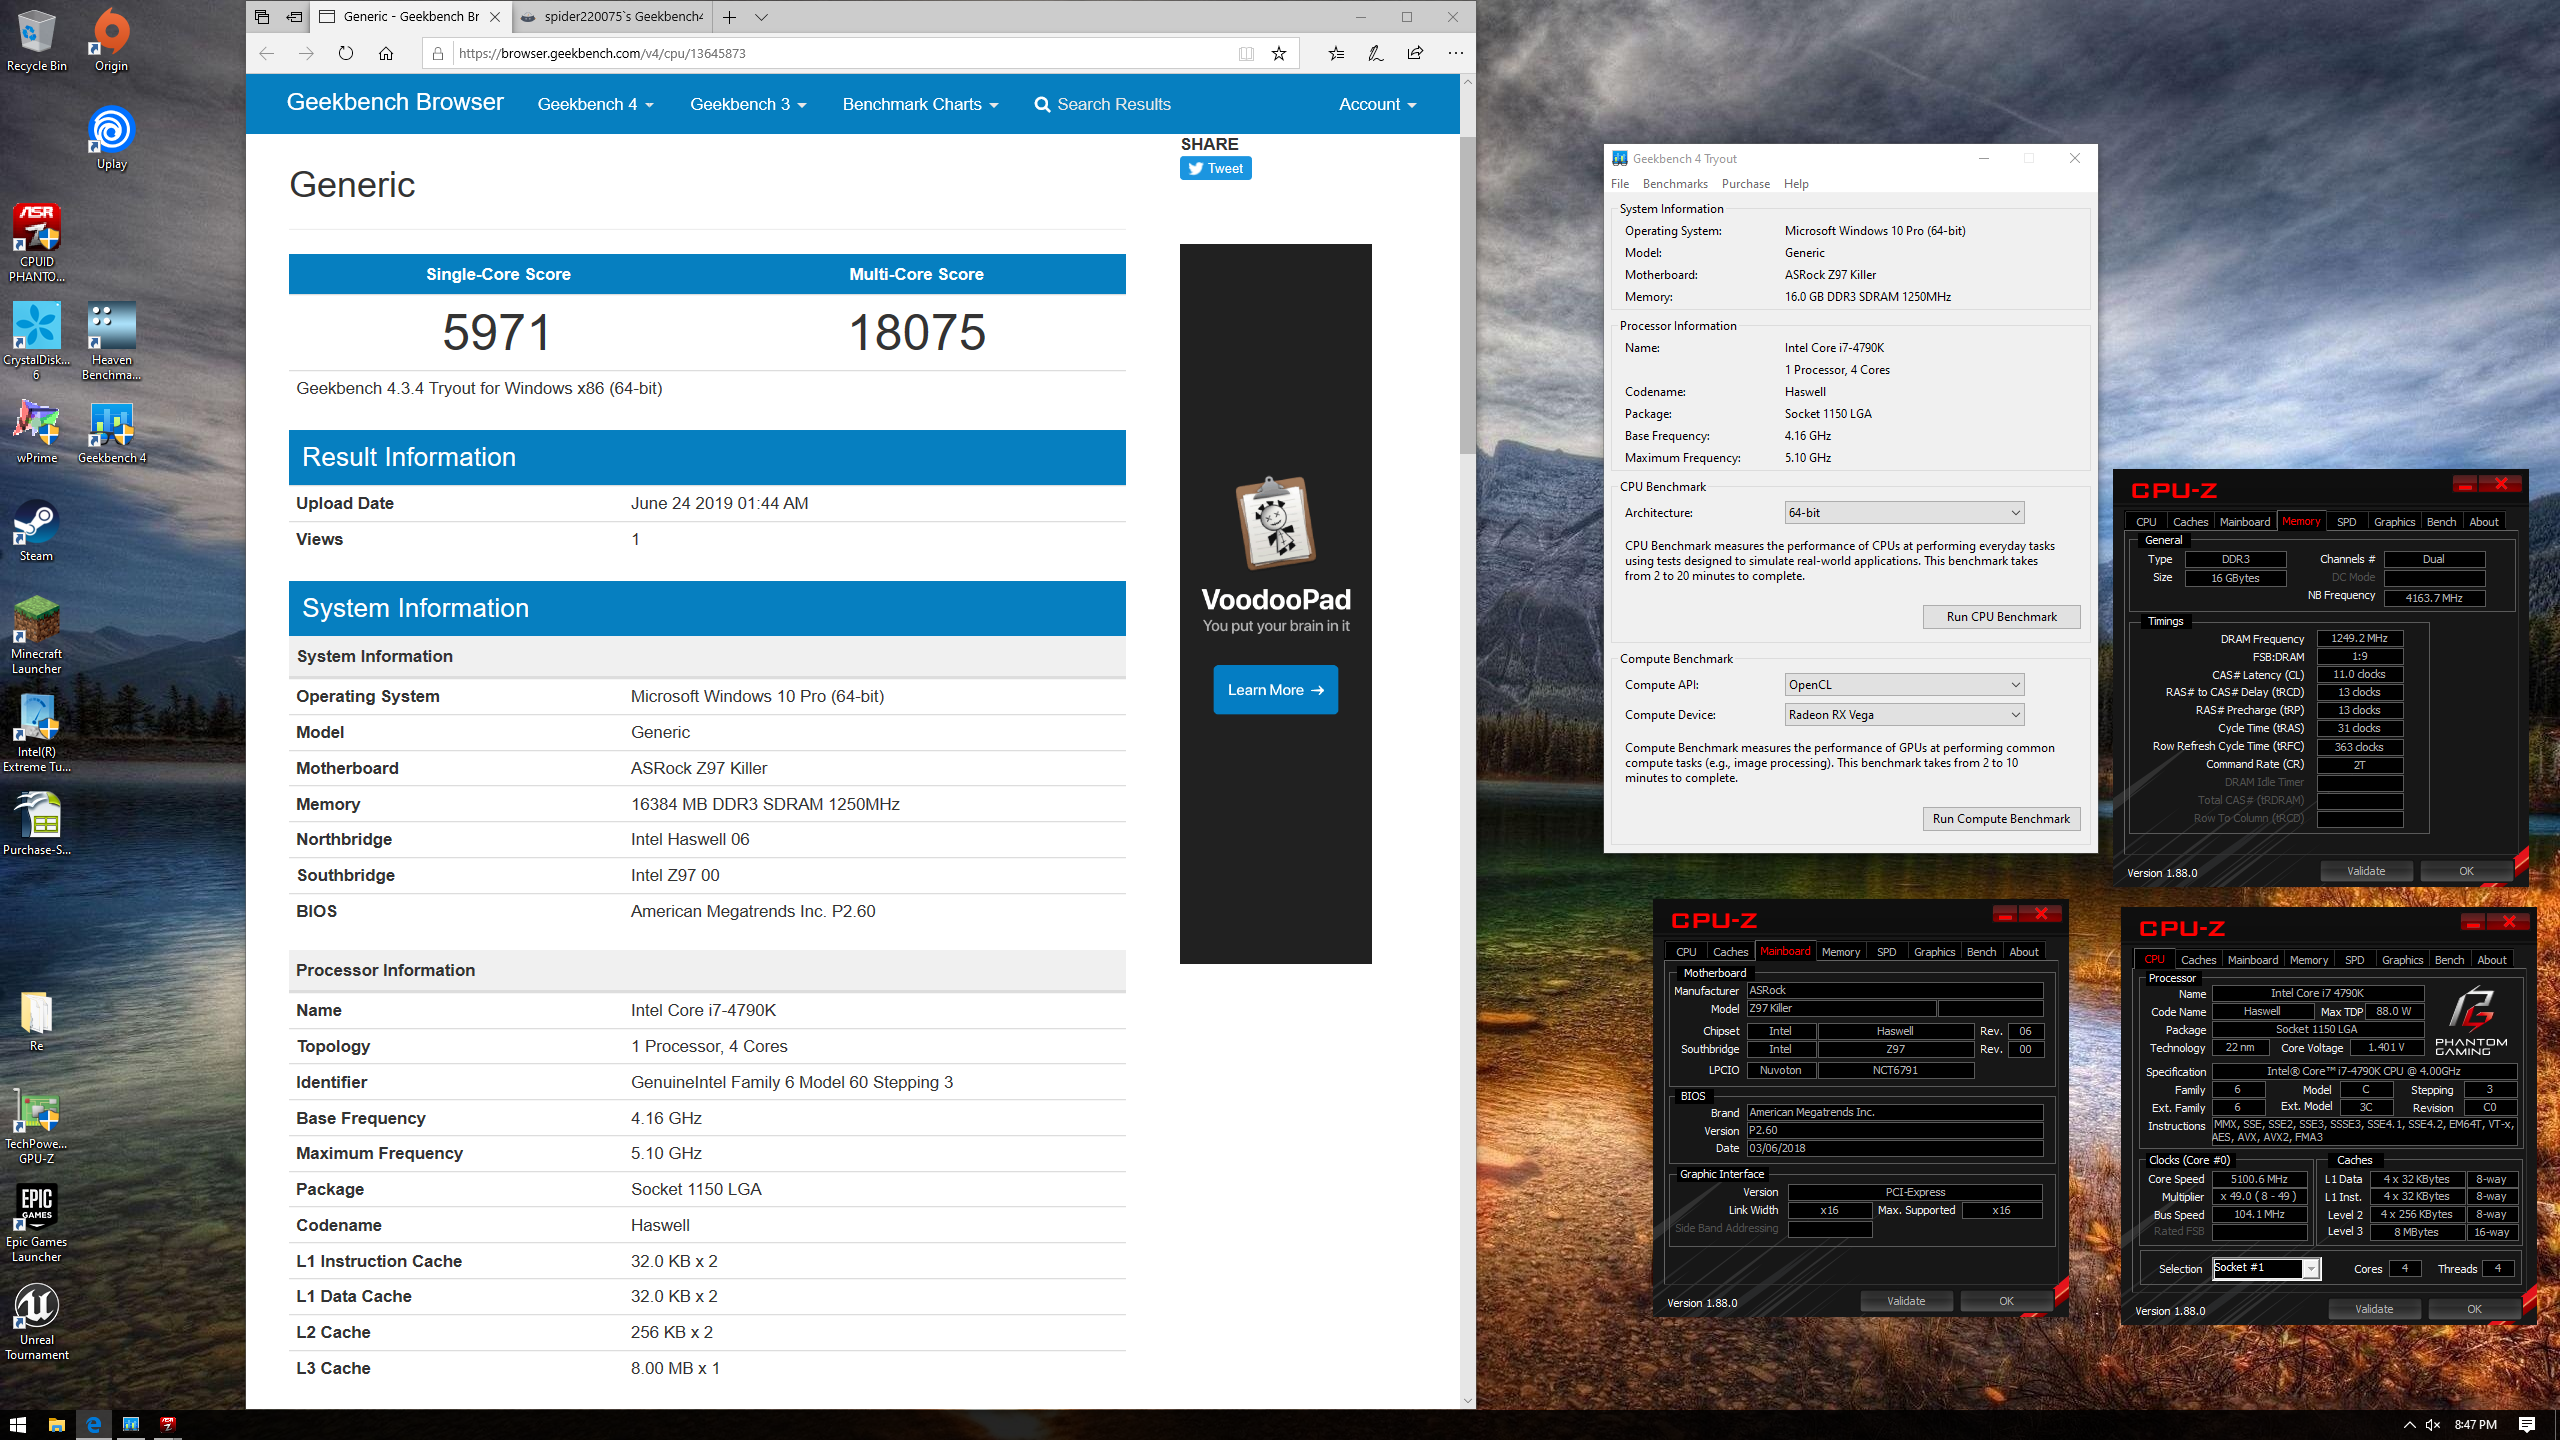The height and width of the screenshot is (1440, 2560).
Task: Open the Architecture 64-bit dropdown
Action: click(1905, 513)
